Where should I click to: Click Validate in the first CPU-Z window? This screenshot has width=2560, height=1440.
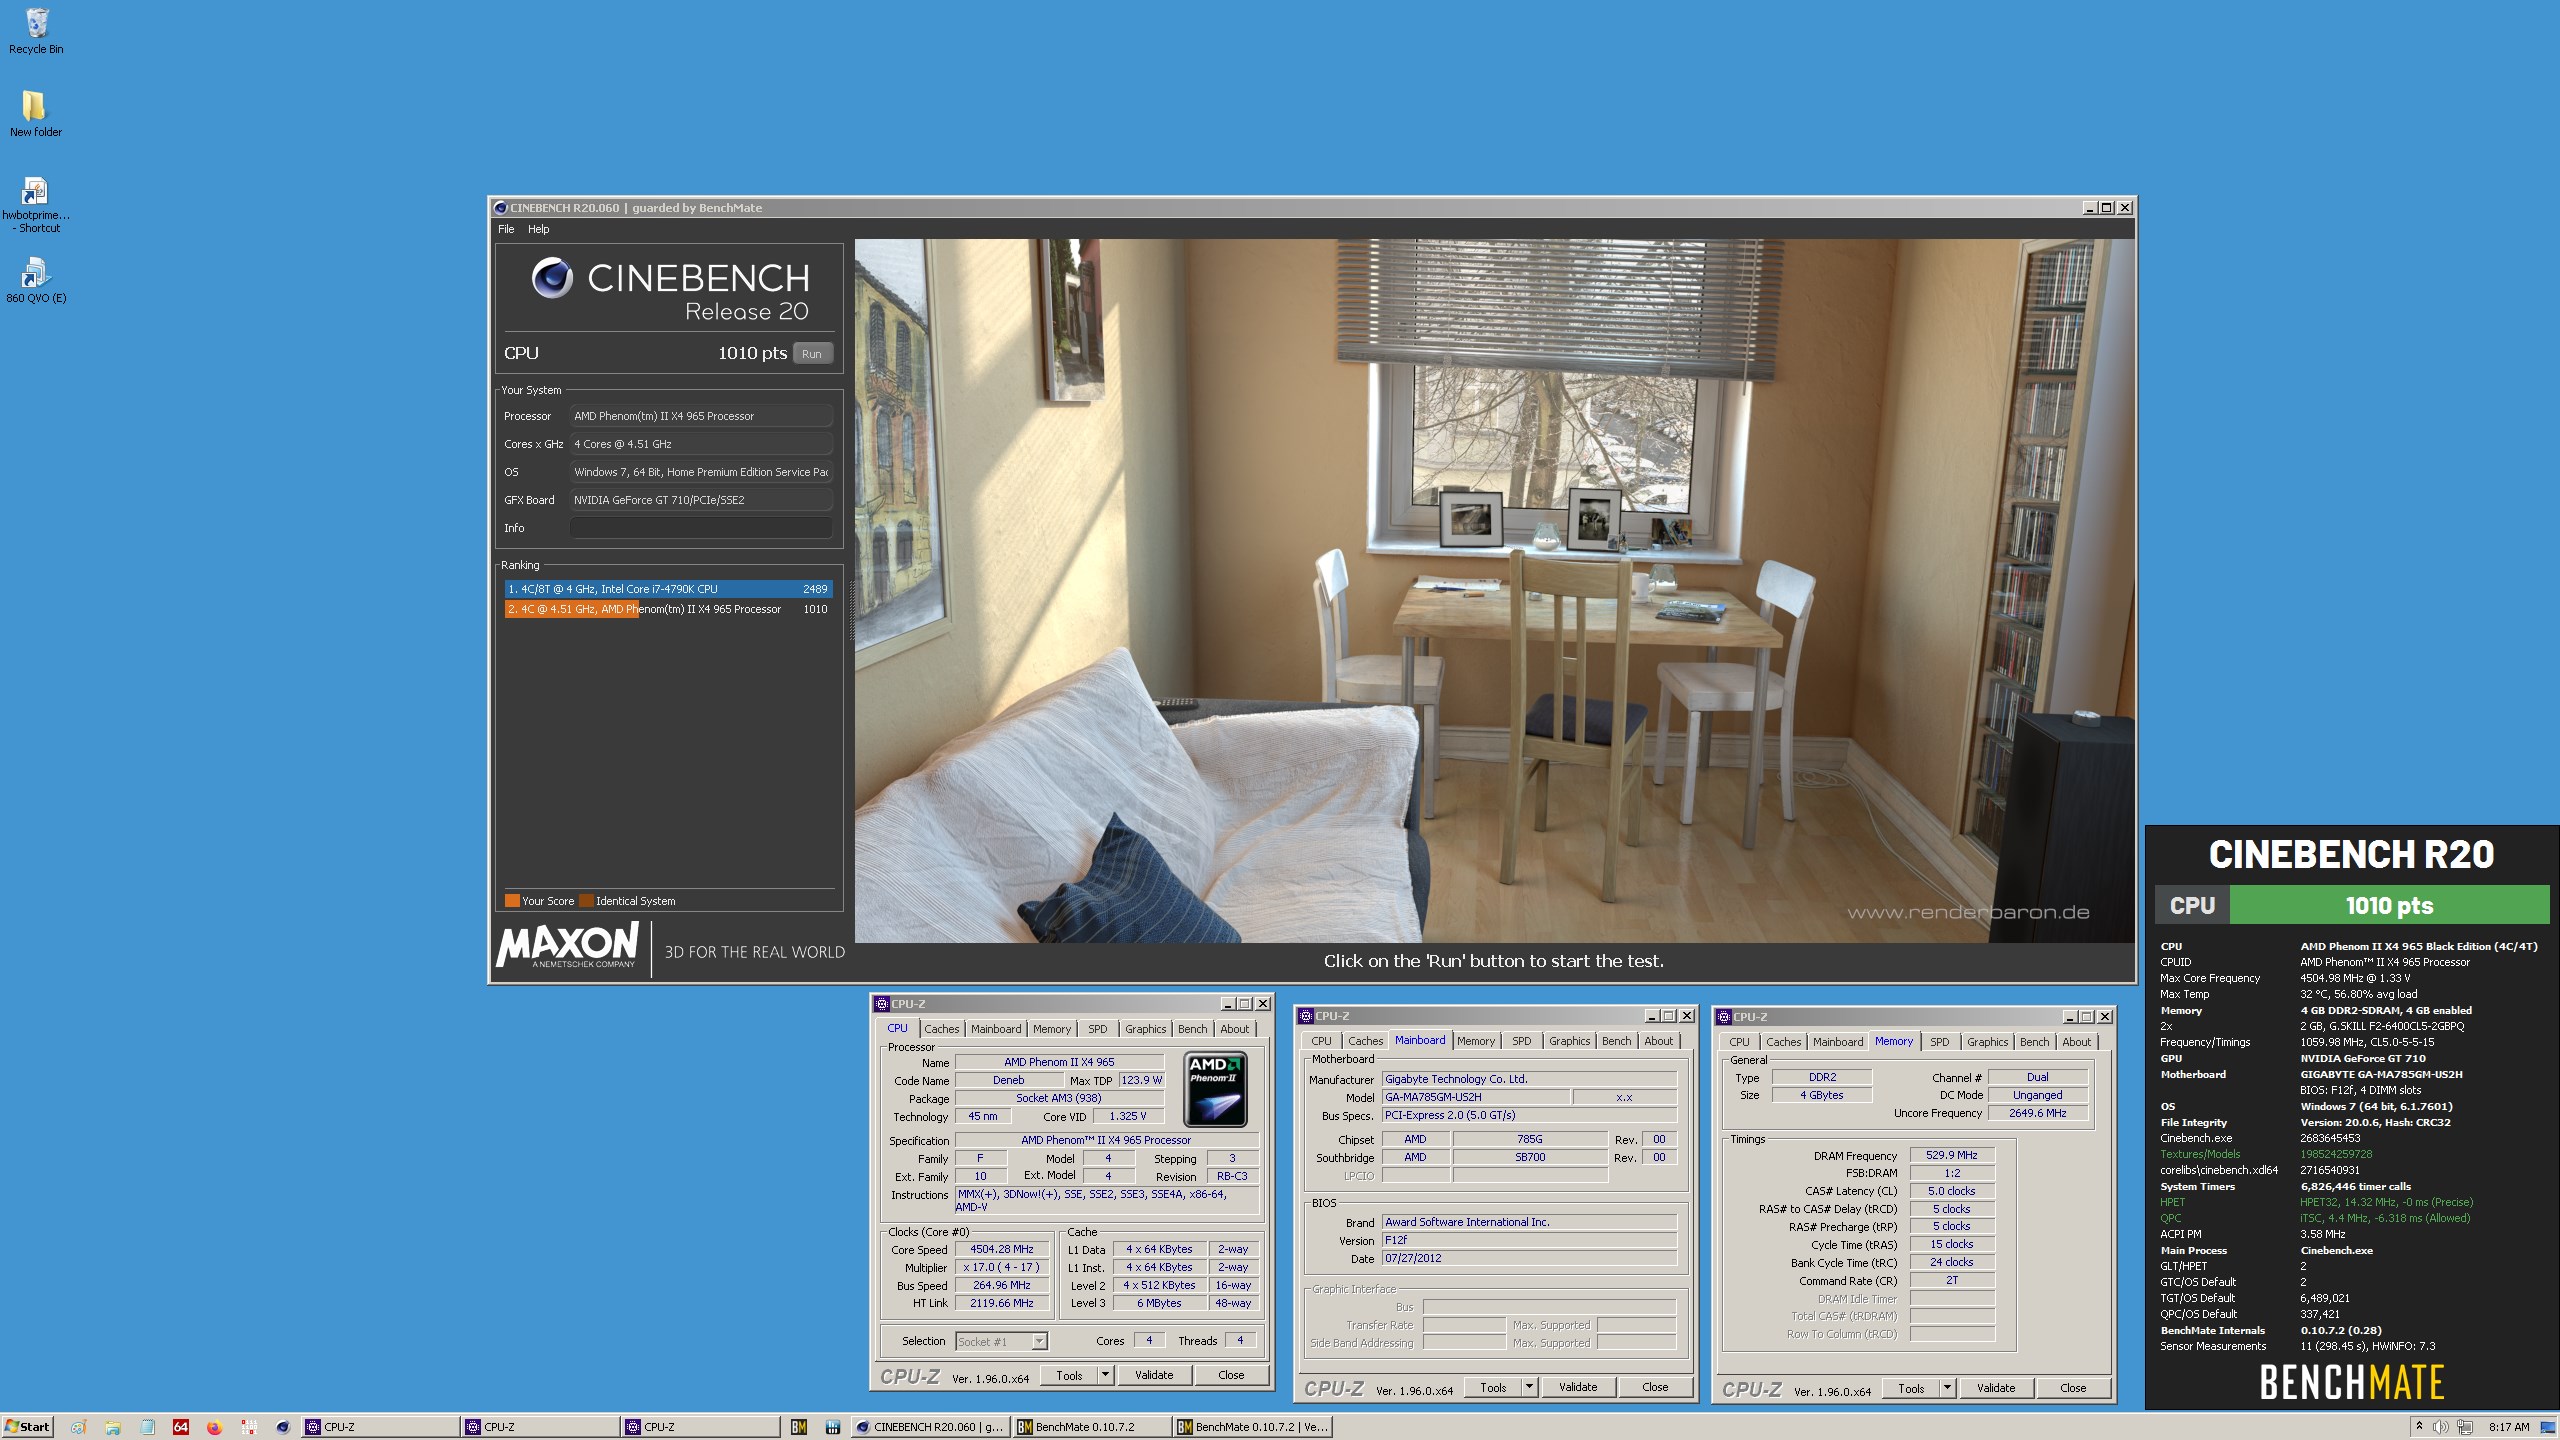[1154, 1375]
